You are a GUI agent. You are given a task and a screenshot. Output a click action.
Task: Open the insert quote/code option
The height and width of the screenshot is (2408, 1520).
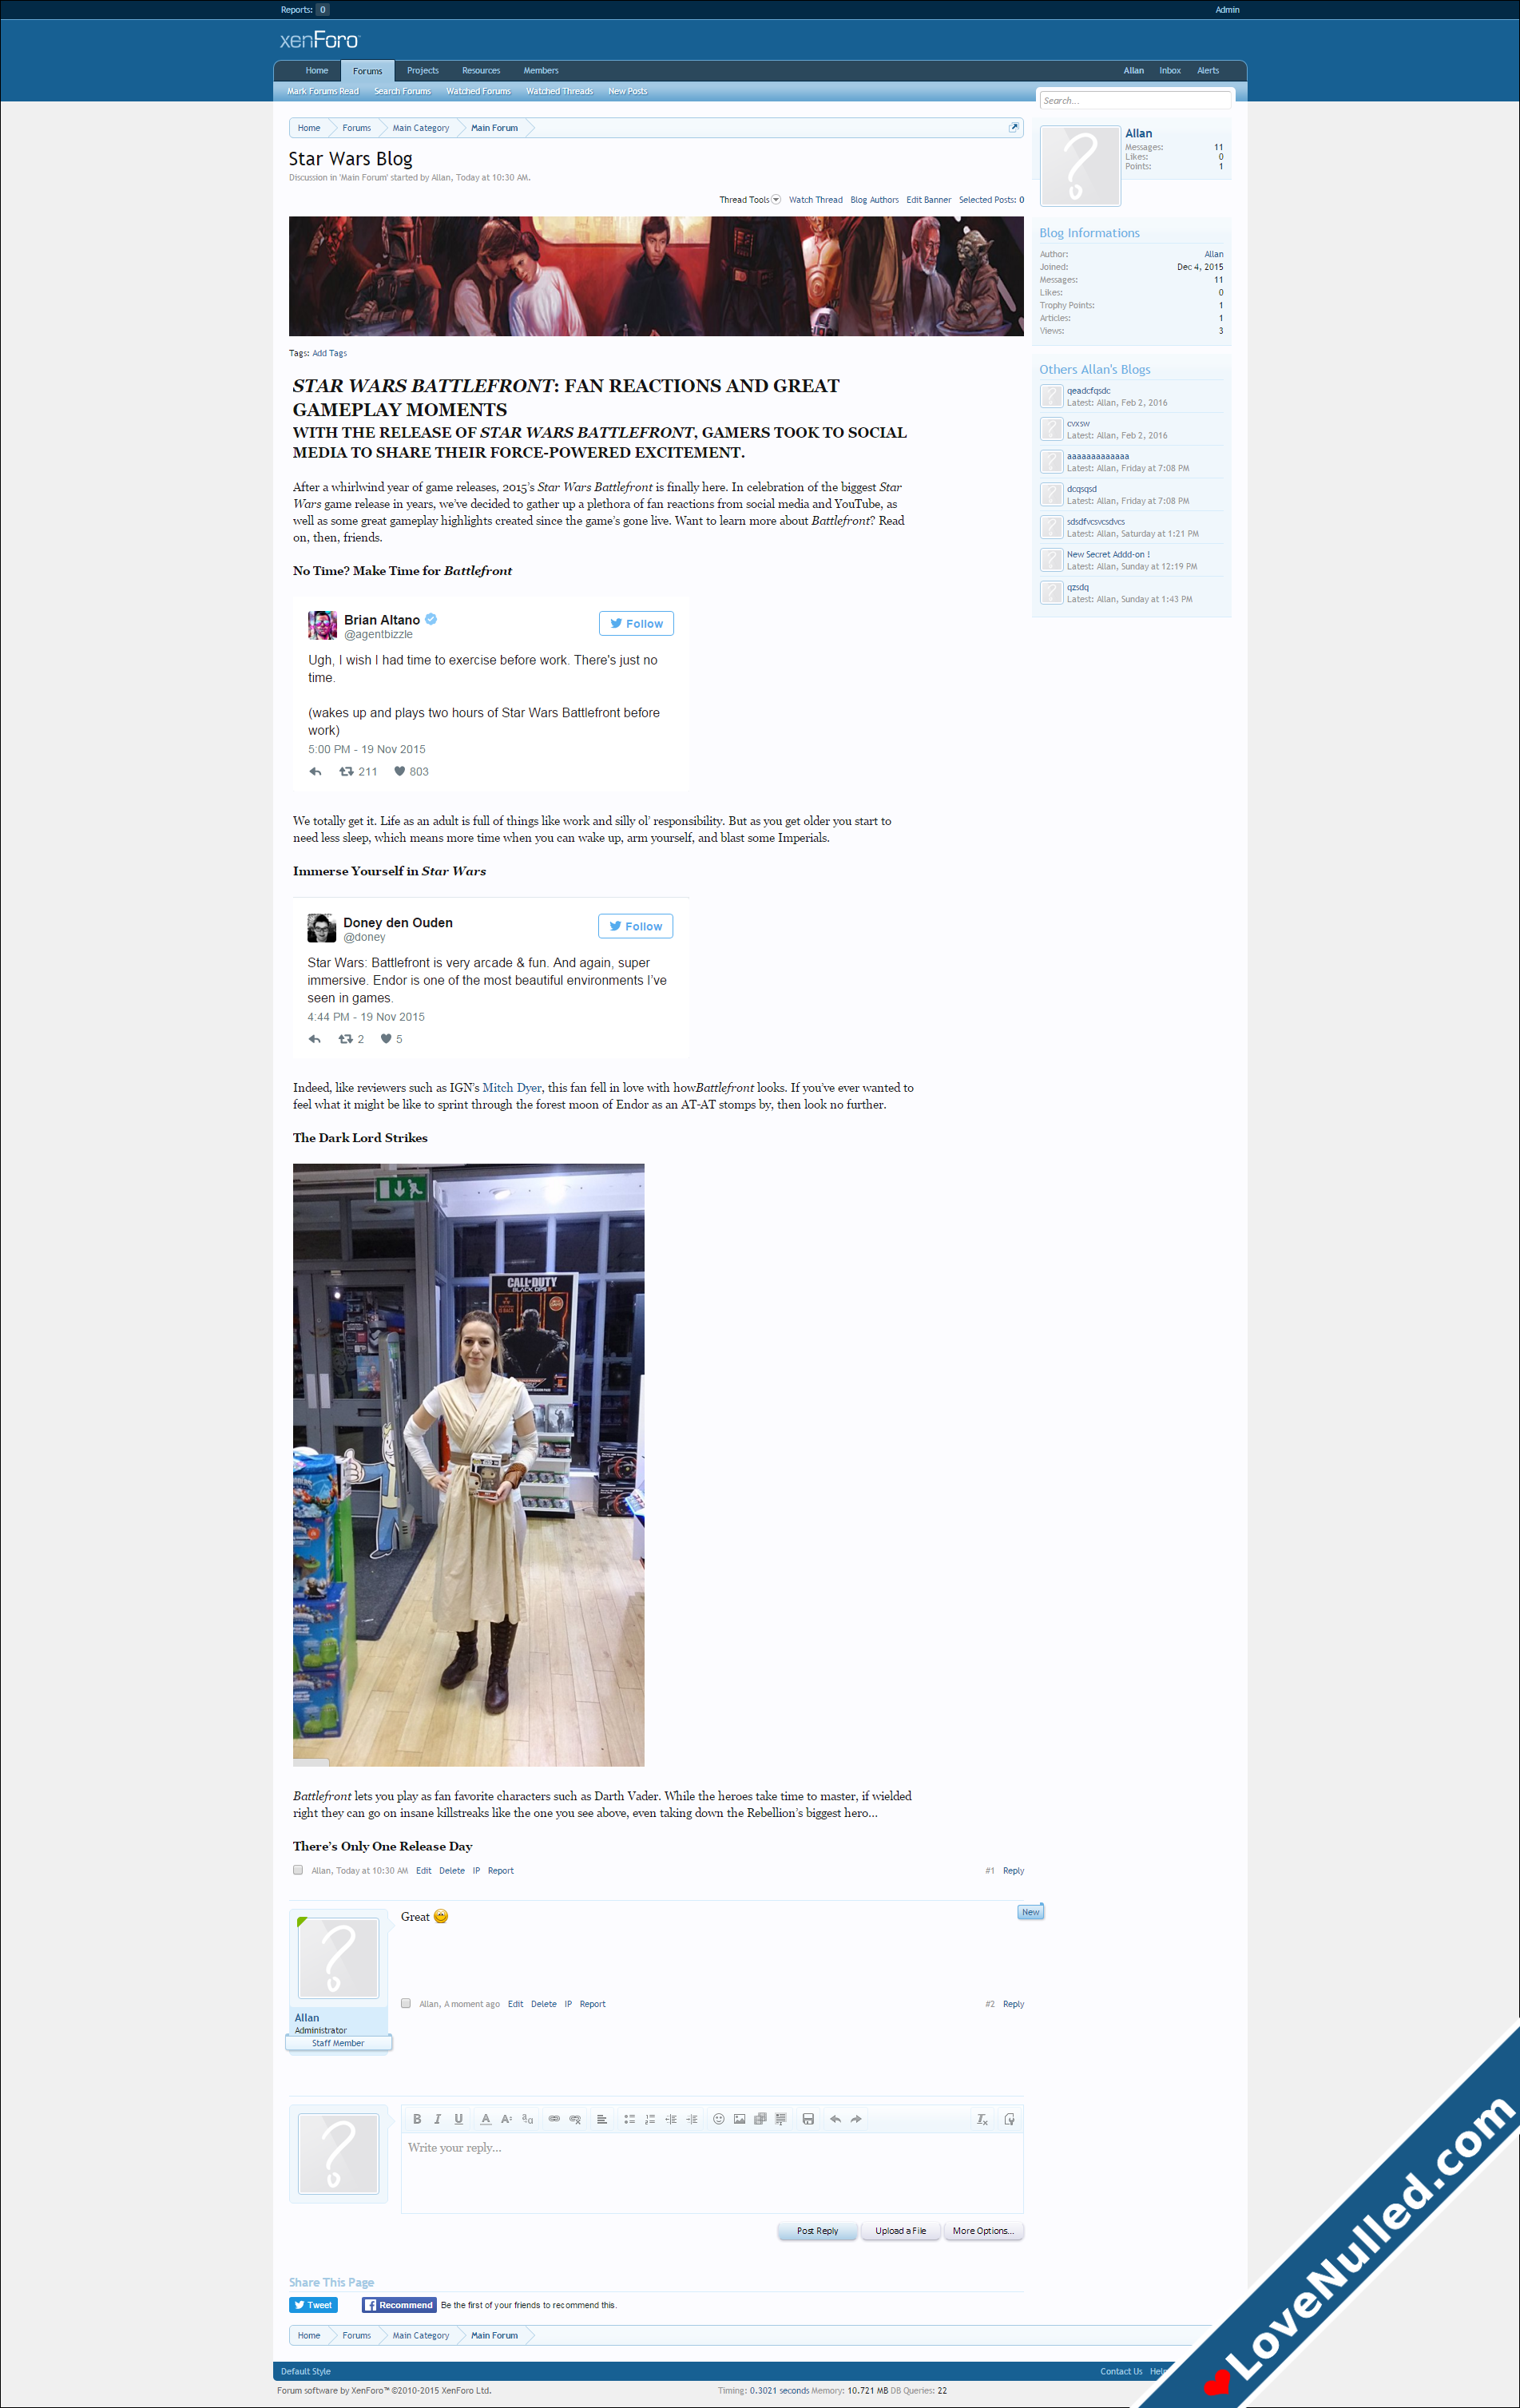coord(781,2119)
